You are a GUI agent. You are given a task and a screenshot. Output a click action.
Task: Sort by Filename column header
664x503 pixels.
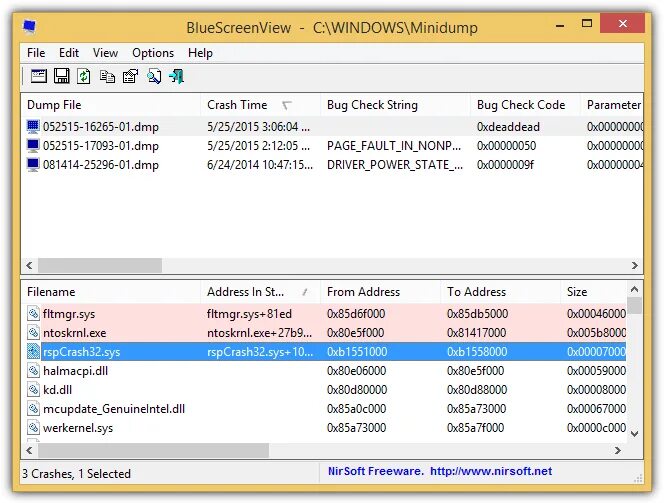111,292
